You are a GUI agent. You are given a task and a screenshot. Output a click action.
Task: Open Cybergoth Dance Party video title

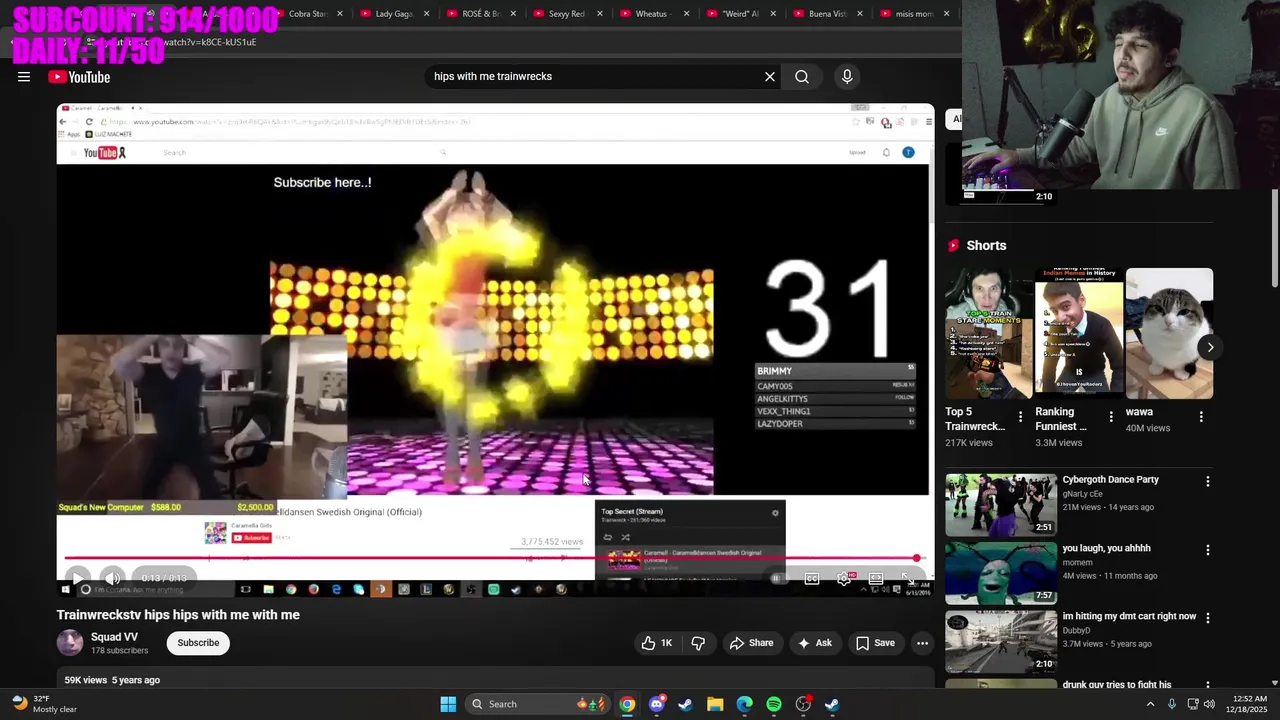[x=1110, y=480]
